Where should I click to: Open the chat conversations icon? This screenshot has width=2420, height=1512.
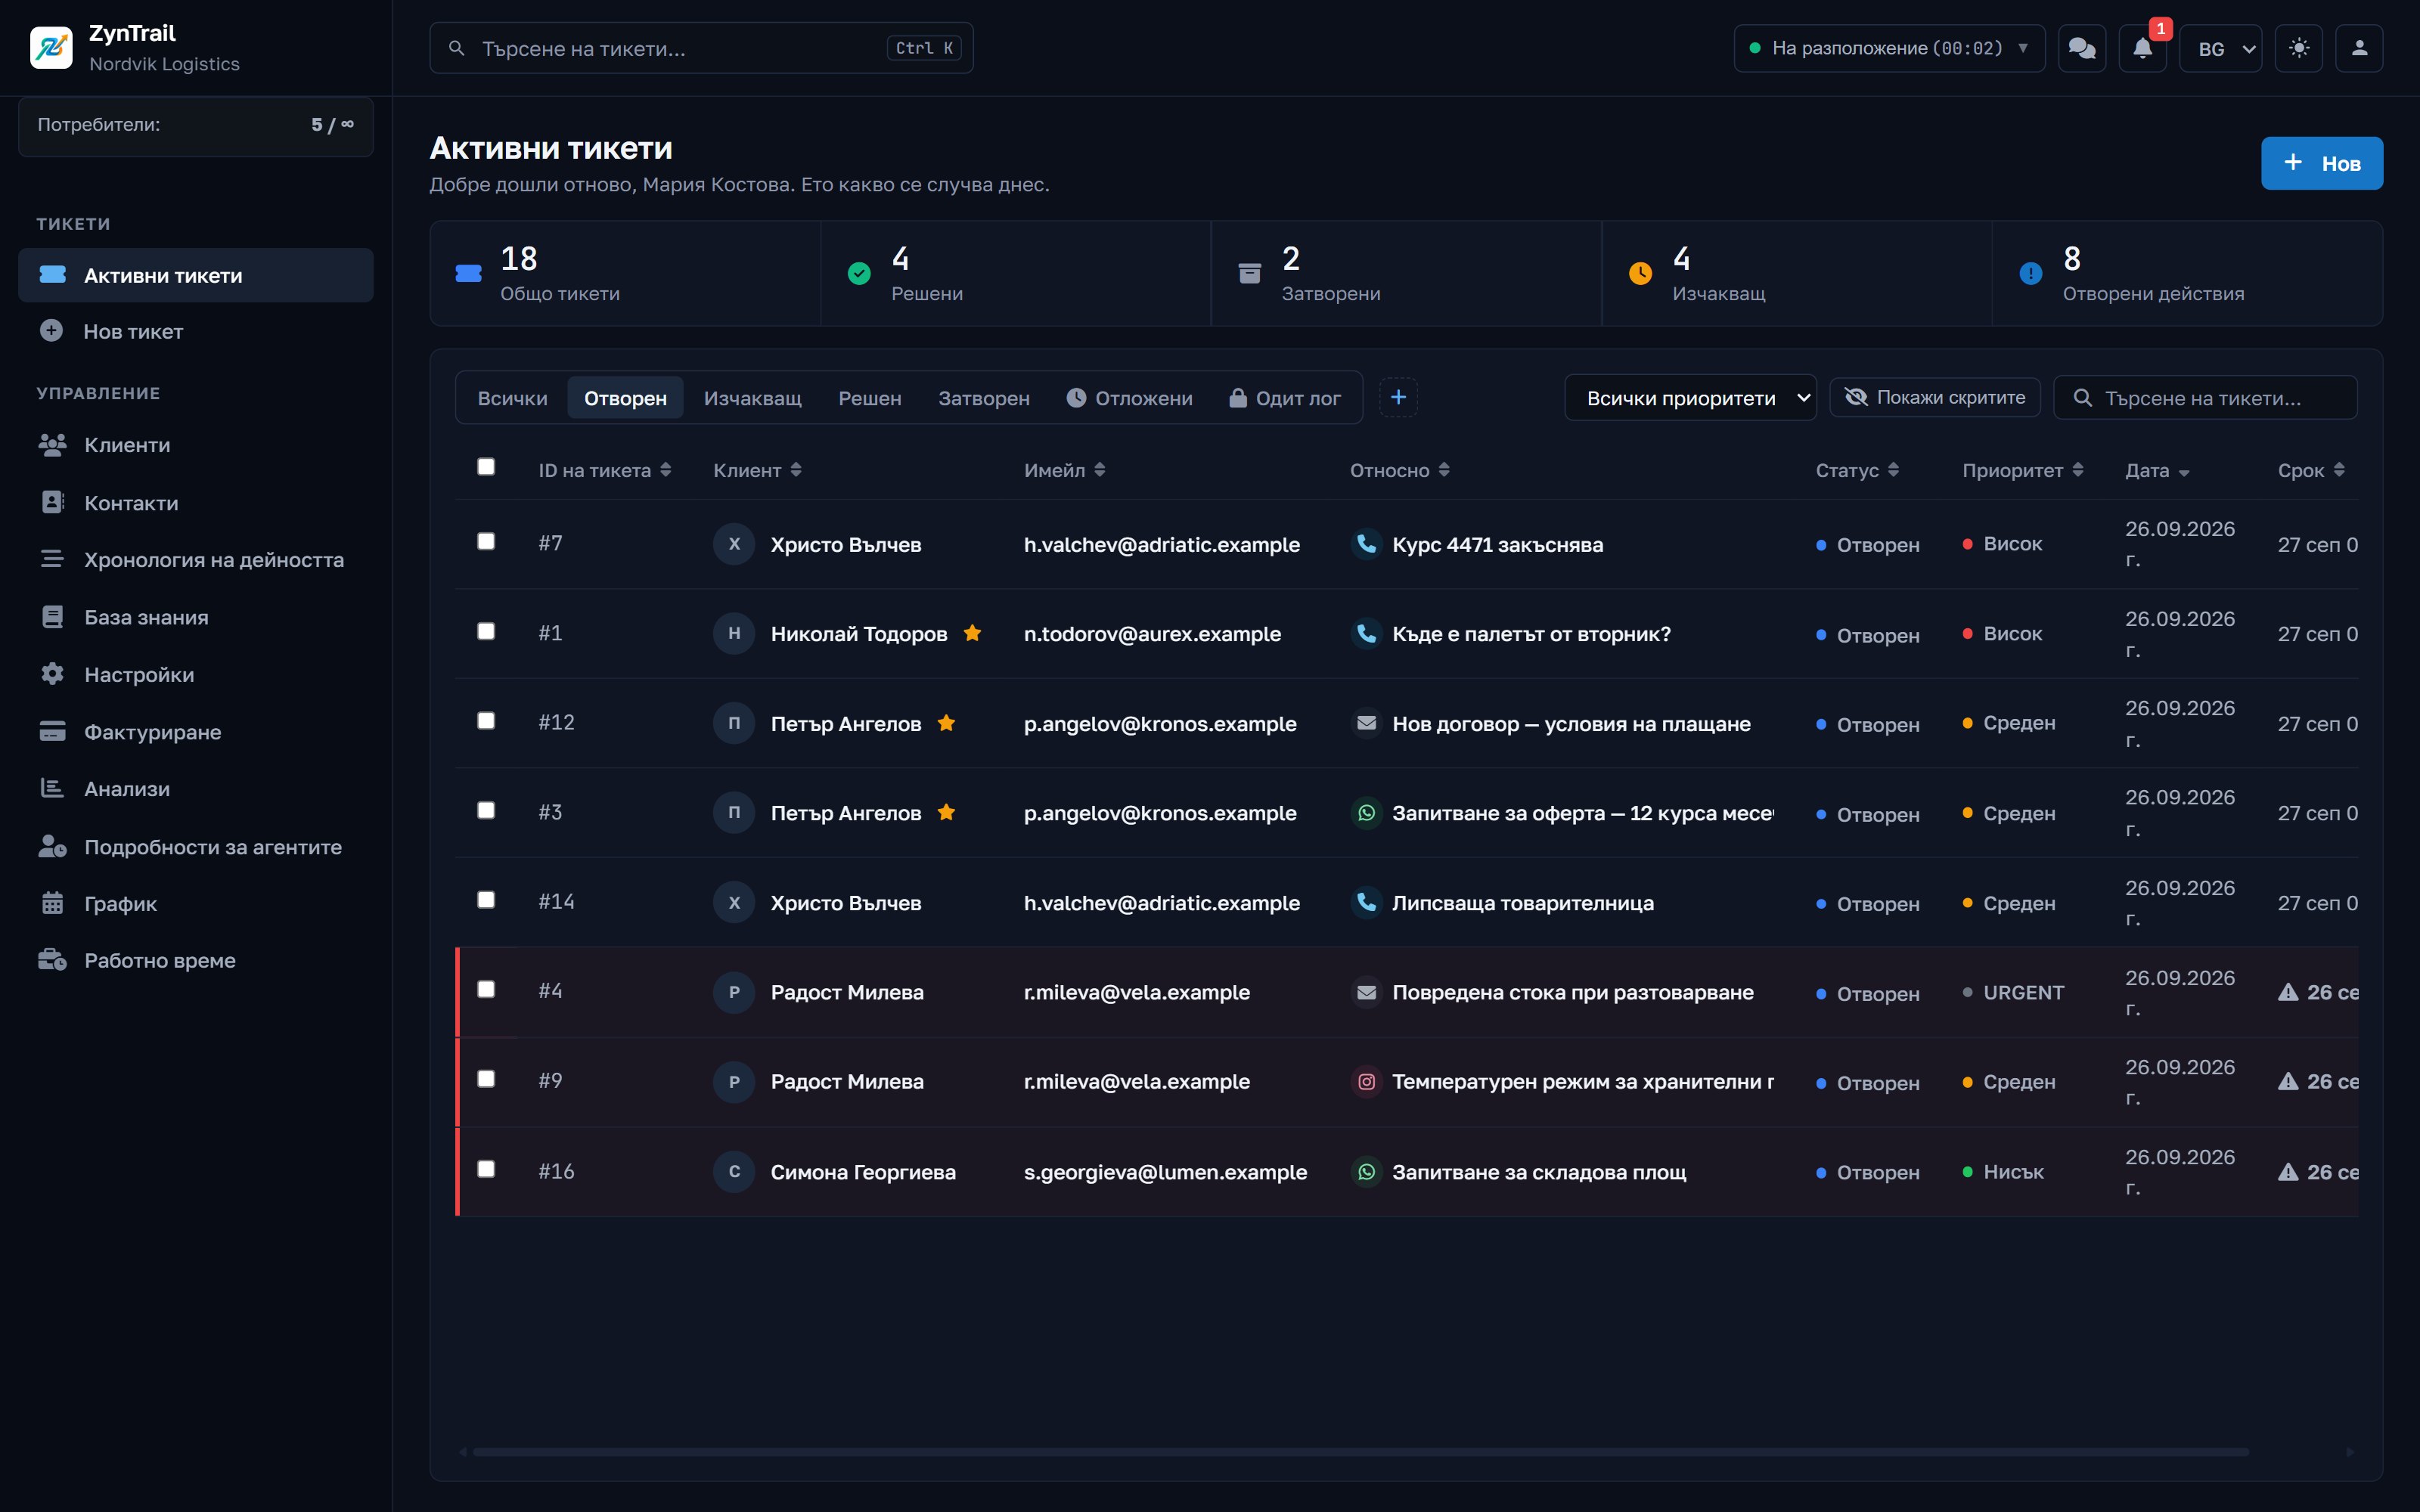[2082, 48]
